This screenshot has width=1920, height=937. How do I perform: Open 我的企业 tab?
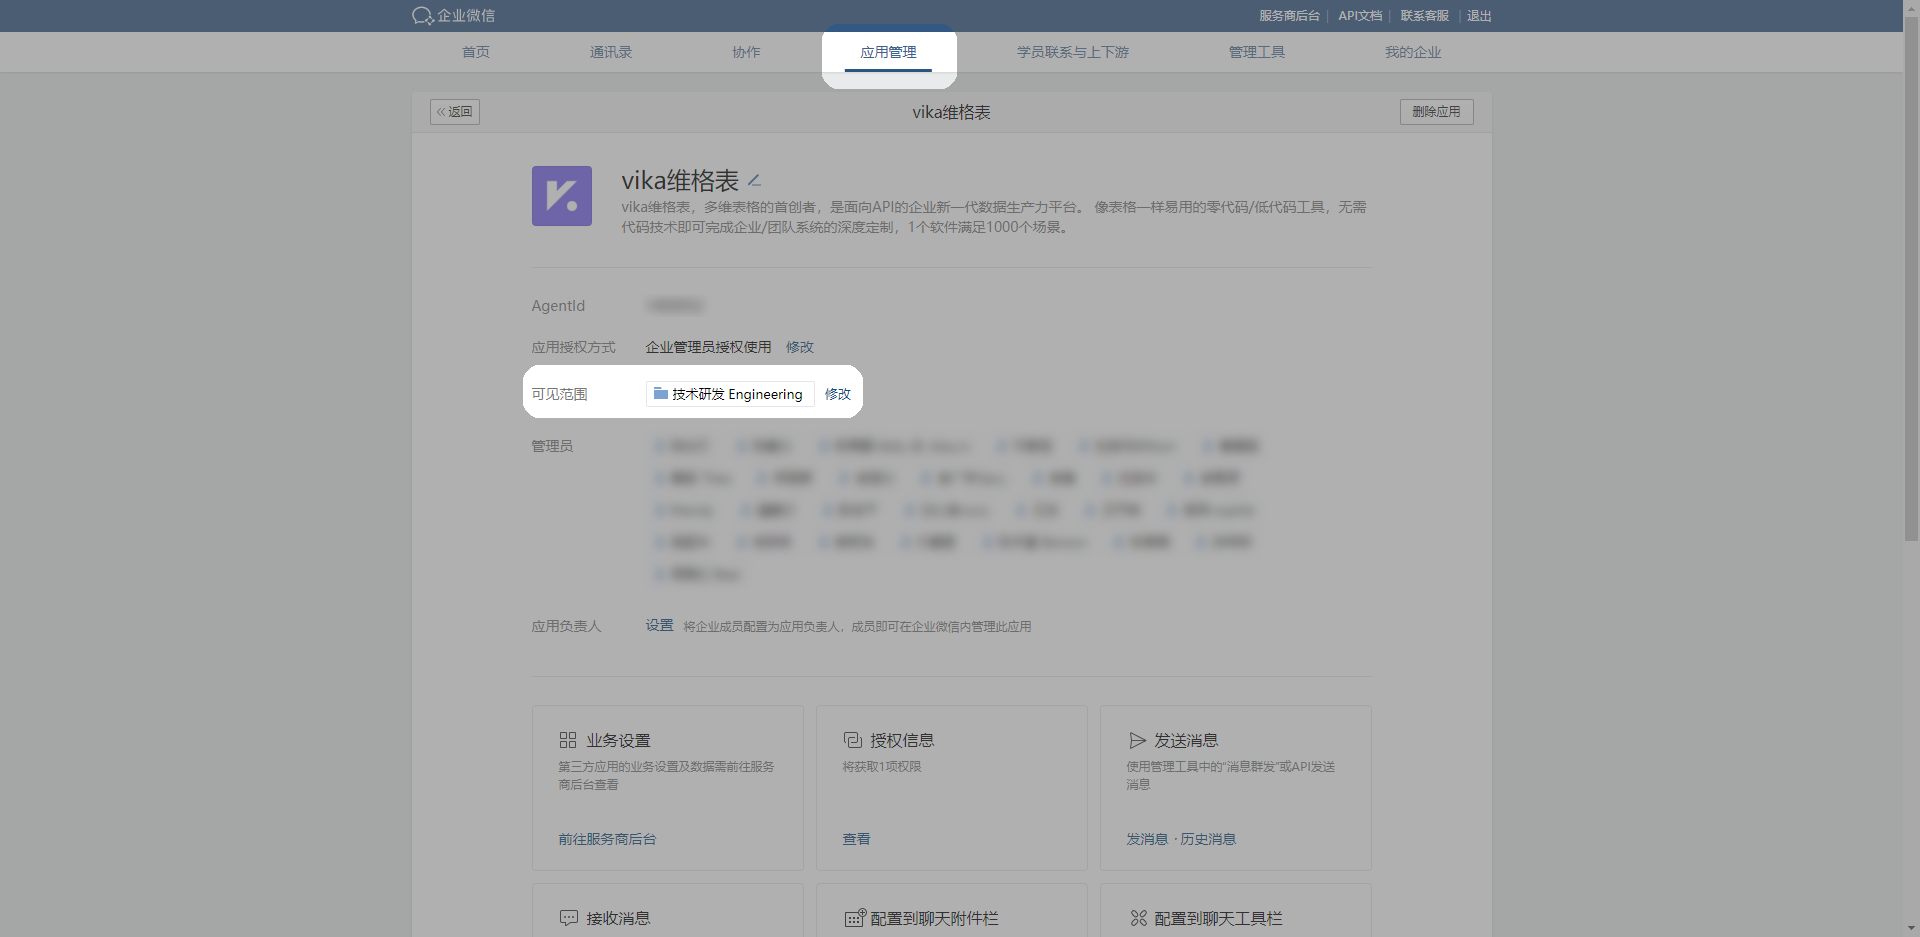(1412, 52)
